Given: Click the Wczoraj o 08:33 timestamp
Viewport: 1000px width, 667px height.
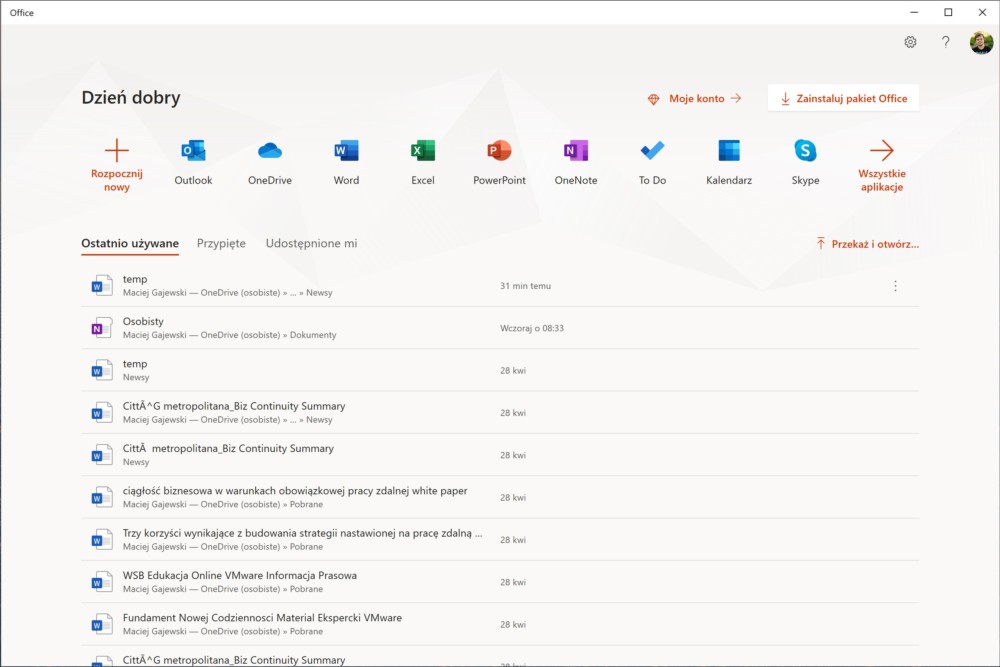Looking at the screenshot, I should [532, 328].
